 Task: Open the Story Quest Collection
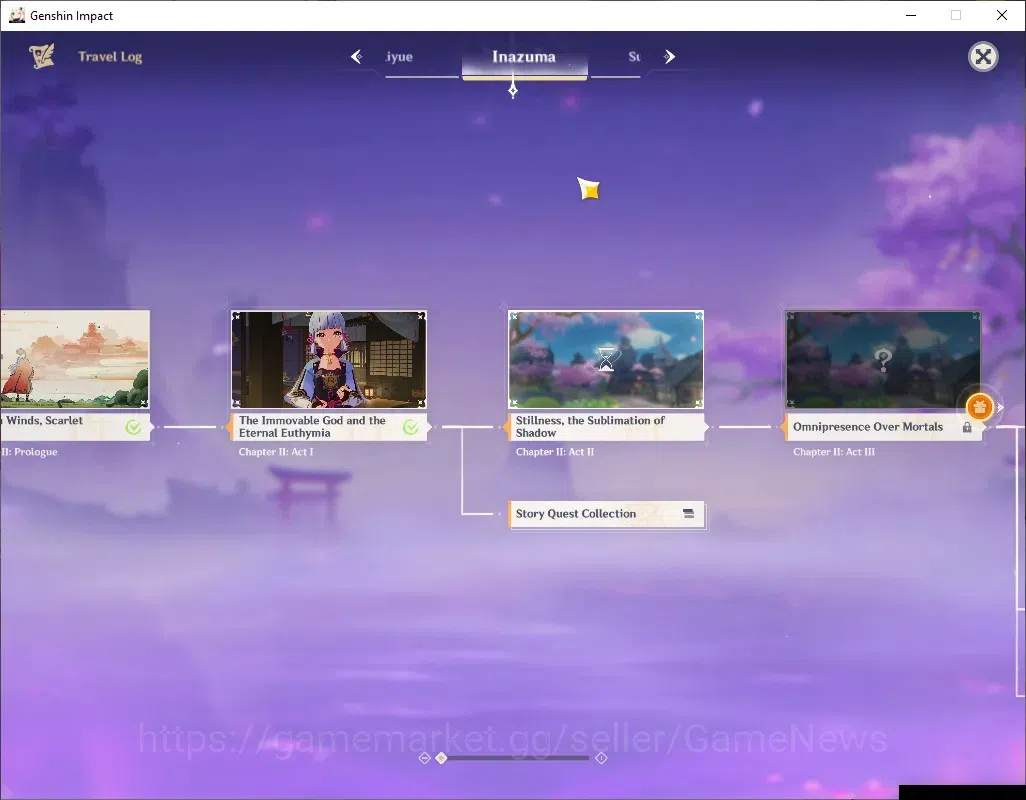click(606, 514)
